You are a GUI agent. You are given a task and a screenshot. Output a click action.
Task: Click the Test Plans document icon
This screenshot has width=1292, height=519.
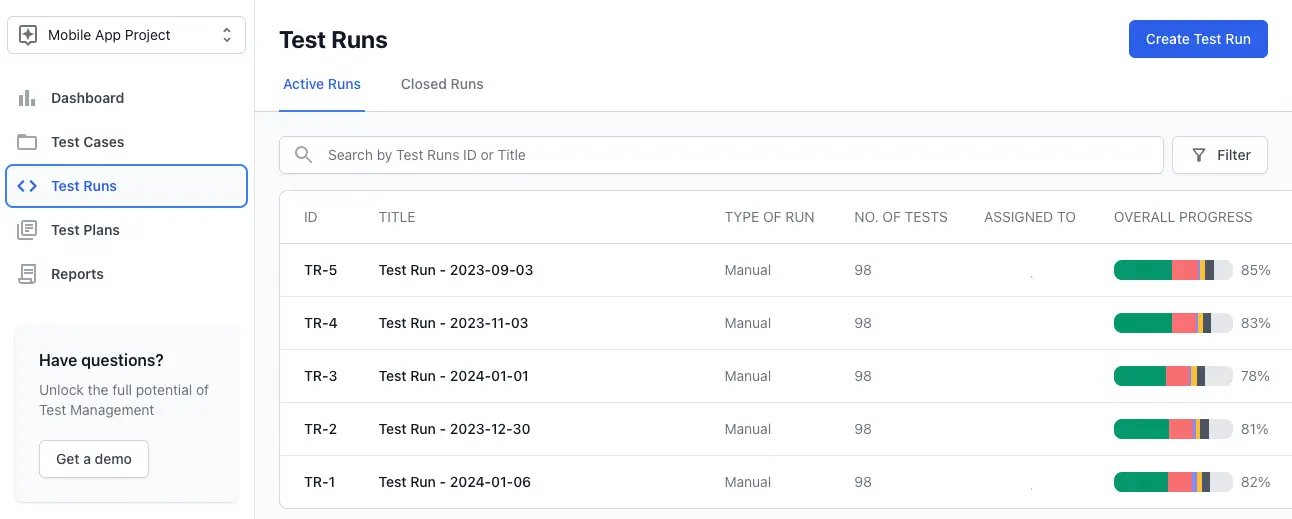coord(27,230)
